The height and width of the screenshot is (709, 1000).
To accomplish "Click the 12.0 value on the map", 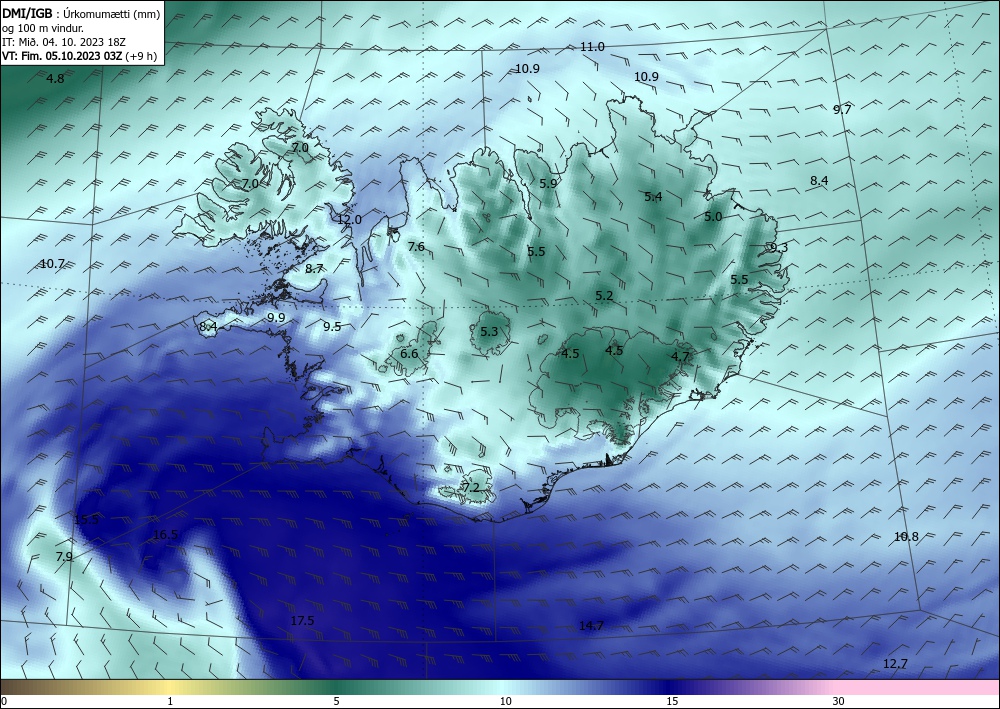I will tap(349, 219).
